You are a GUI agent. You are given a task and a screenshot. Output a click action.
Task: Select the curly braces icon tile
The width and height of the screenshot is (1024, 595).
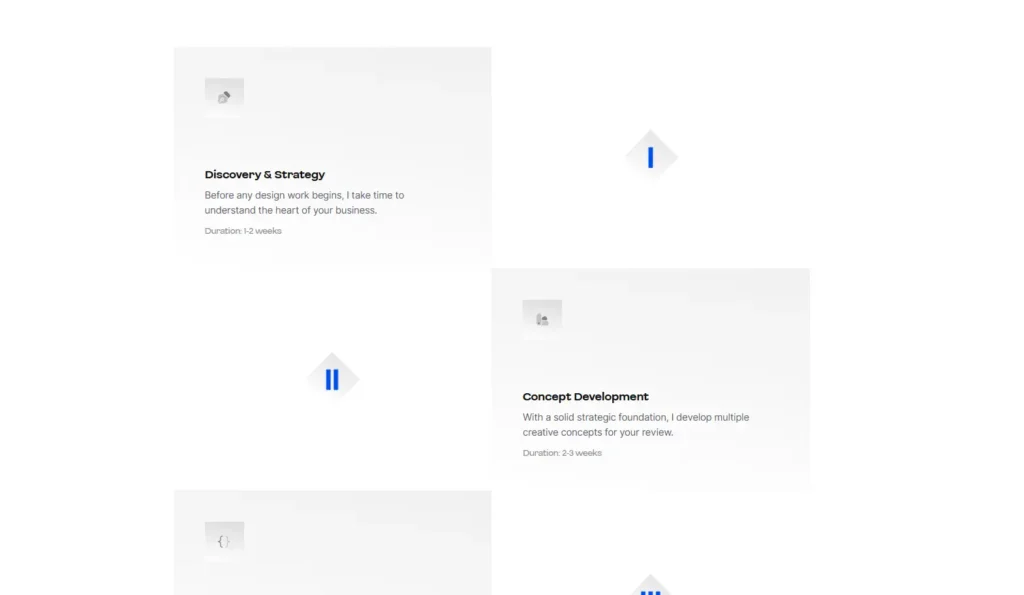(224, 540)
